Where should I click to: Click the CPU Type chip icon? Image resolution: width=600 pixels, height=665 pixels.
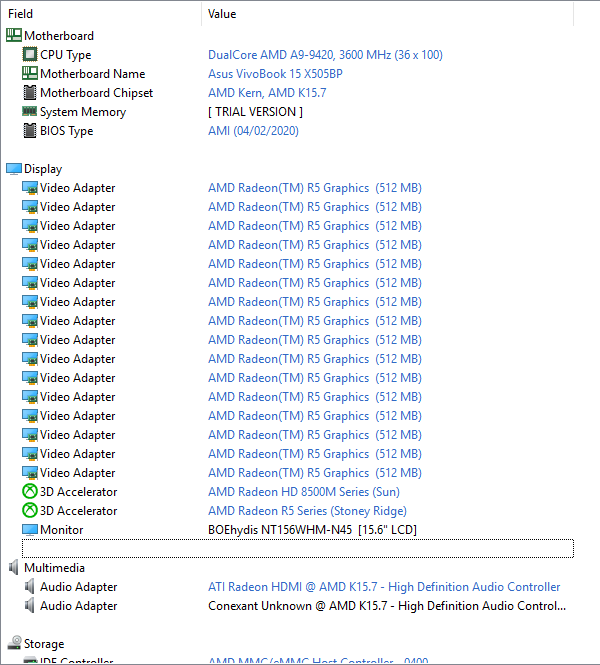pyautogui.click(x=29, y=54)
